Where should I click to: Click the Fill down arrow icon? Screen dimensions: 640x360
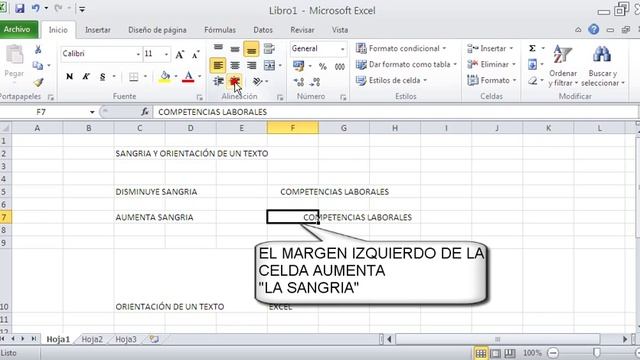[532, 64]
